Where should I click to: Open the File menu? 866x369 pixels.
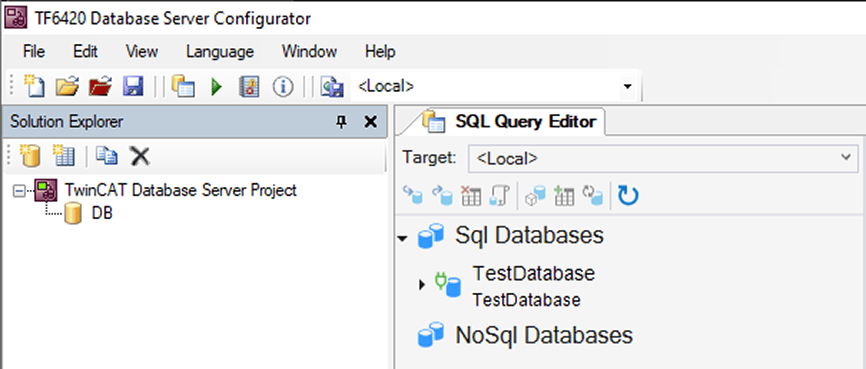point(34,52)
